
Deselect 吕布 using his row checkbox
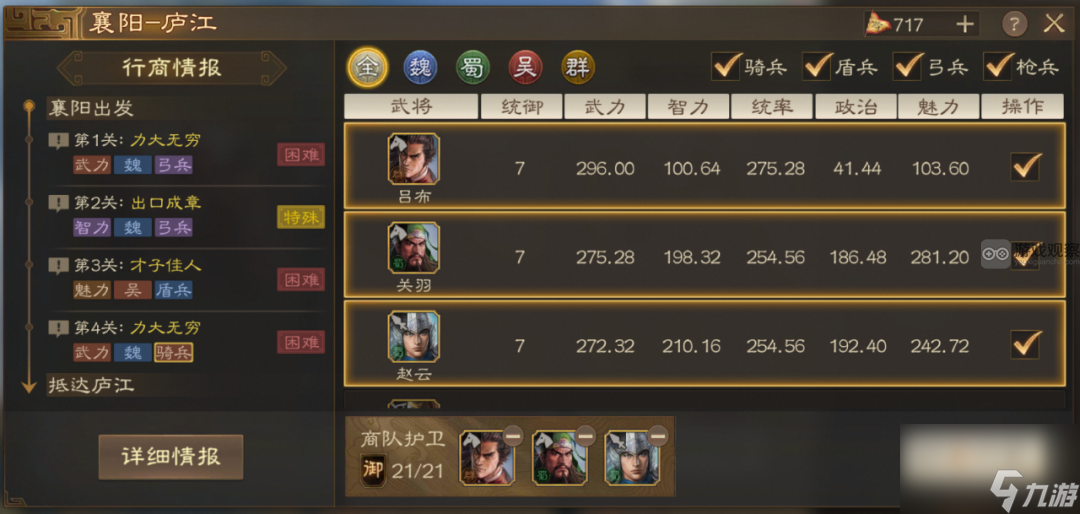[1025, 167]
